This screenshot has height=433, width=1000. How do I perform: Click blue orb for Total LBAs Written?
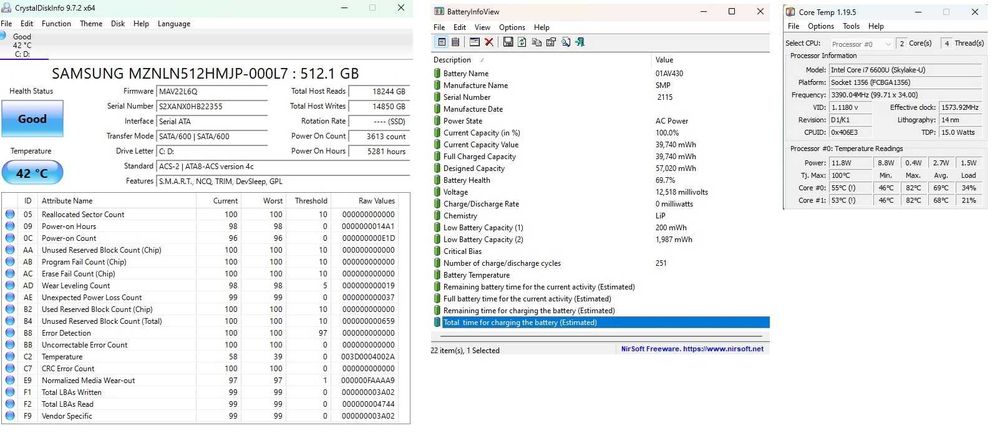(x=10, y=392)
